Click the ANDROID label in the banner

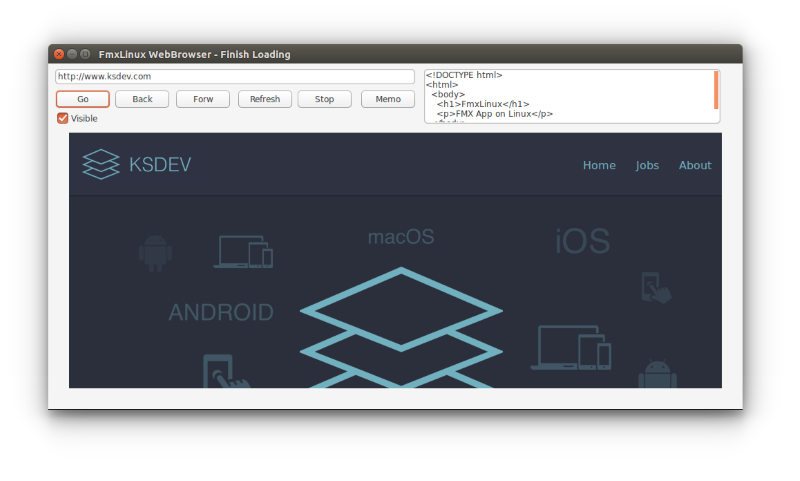point(221,312)
